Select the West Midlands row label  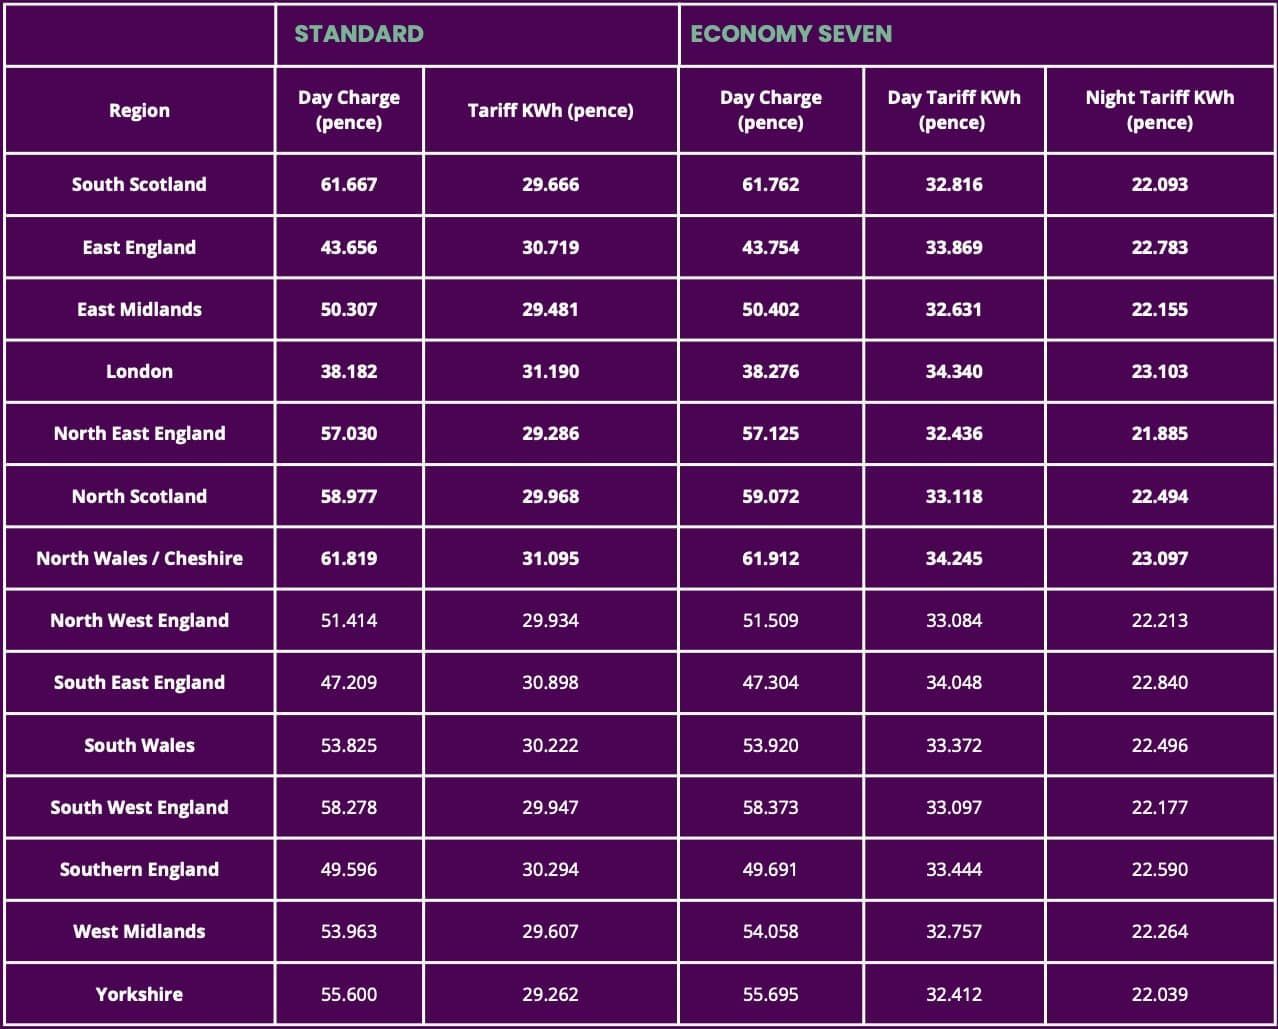pyautogui.click(x=139, y=931)
